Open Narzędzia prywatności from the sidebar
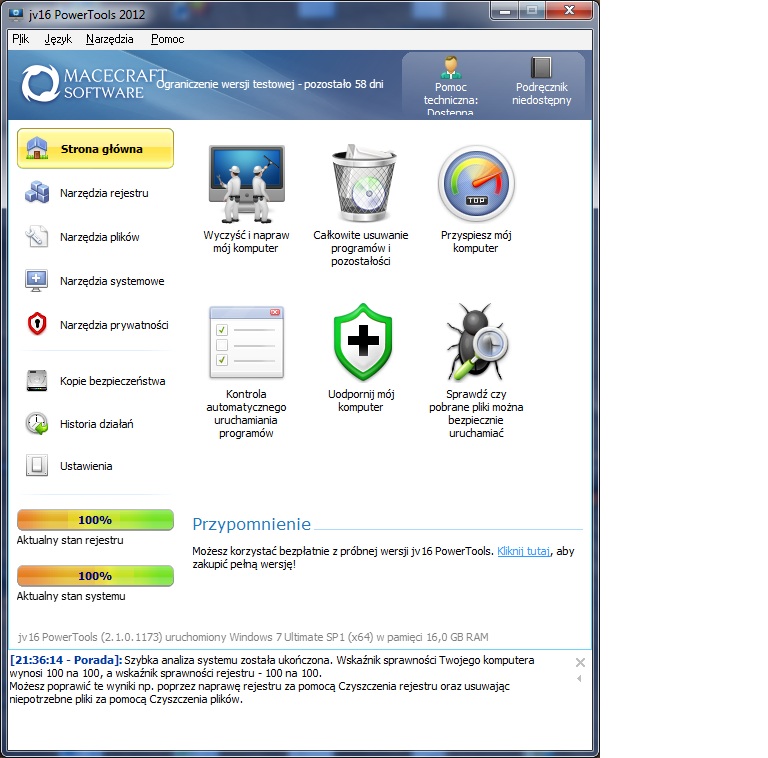Viewport: 768px width, 758px height. pyautogui.click(x=114, y=325)
